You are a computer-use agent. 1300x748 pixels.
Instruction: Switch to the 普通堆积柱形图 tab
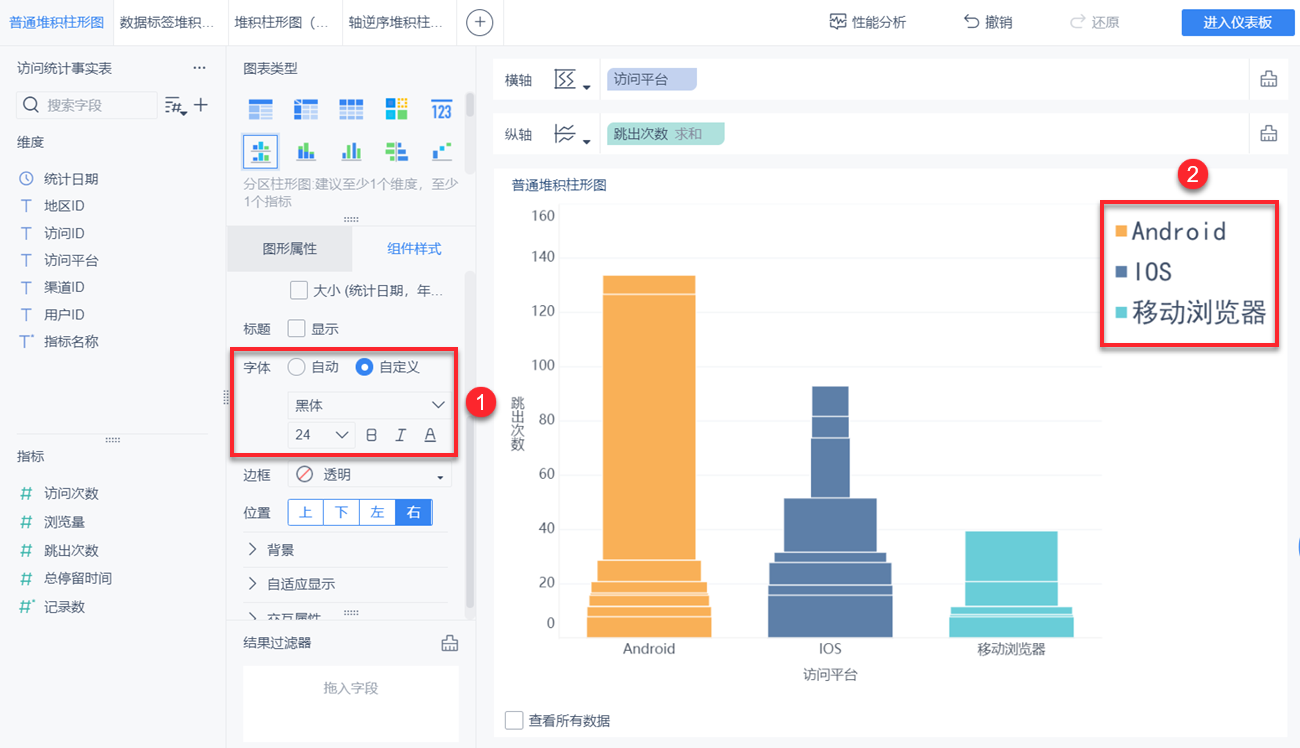tap(56, 22)
